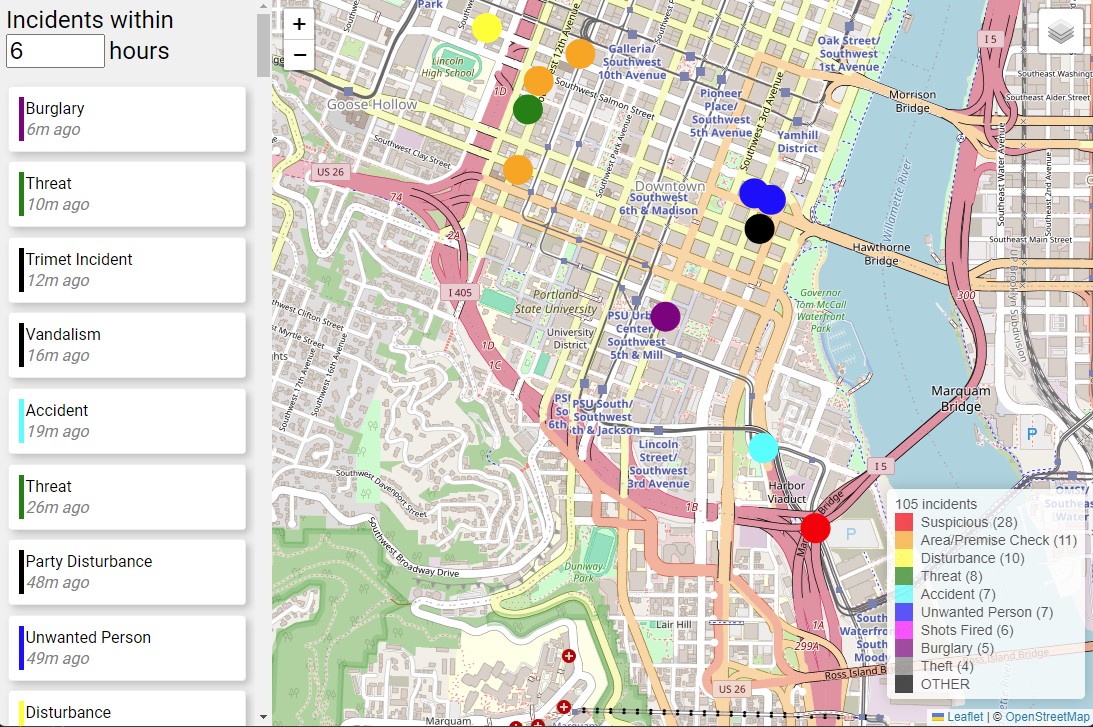
Task: Select the cyan accident marker on map
Action: click(x=763, y=447)
